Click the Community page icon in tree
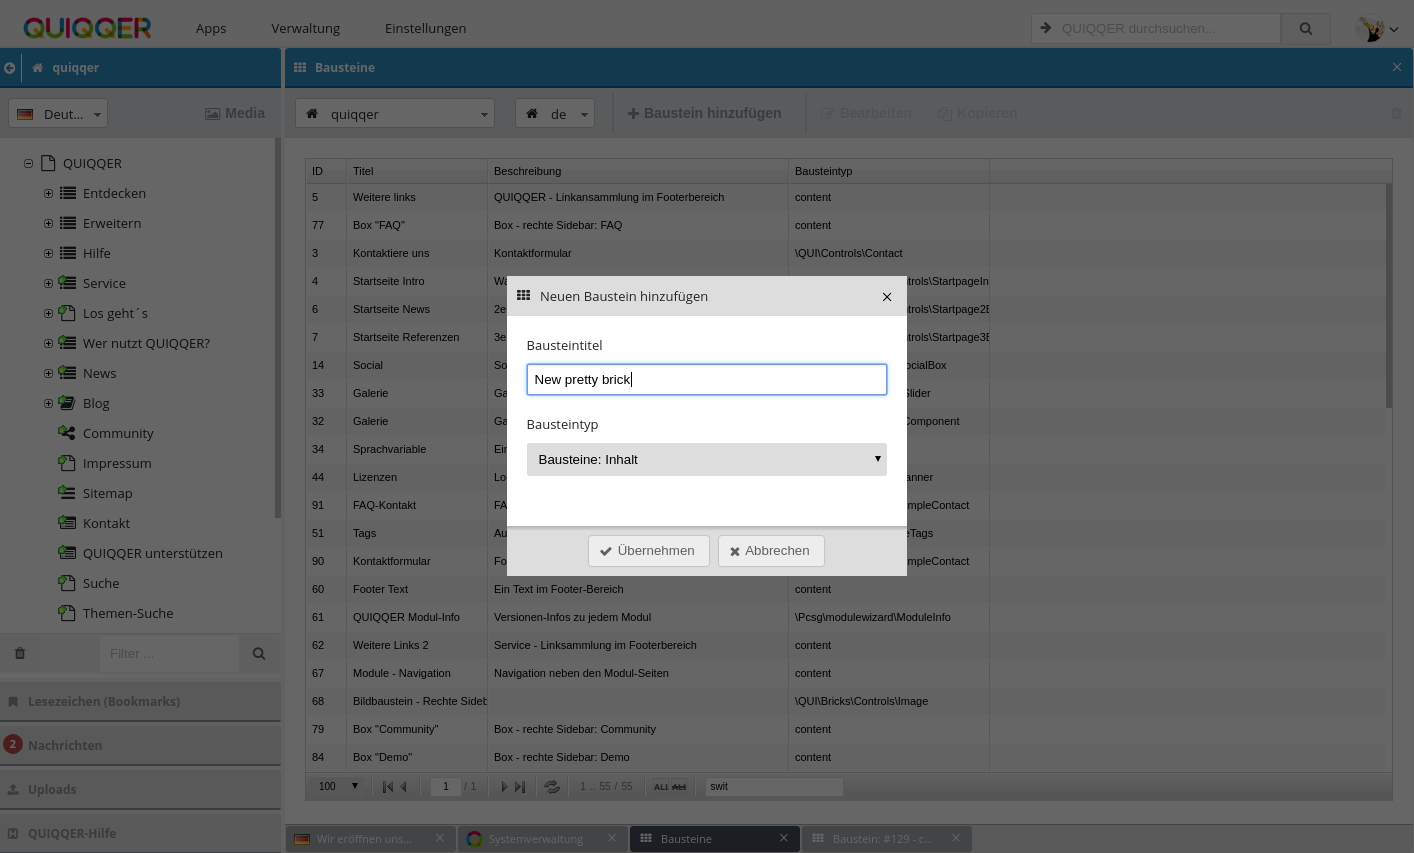This screenshot has height=853, width=1414. coord(67,433)
